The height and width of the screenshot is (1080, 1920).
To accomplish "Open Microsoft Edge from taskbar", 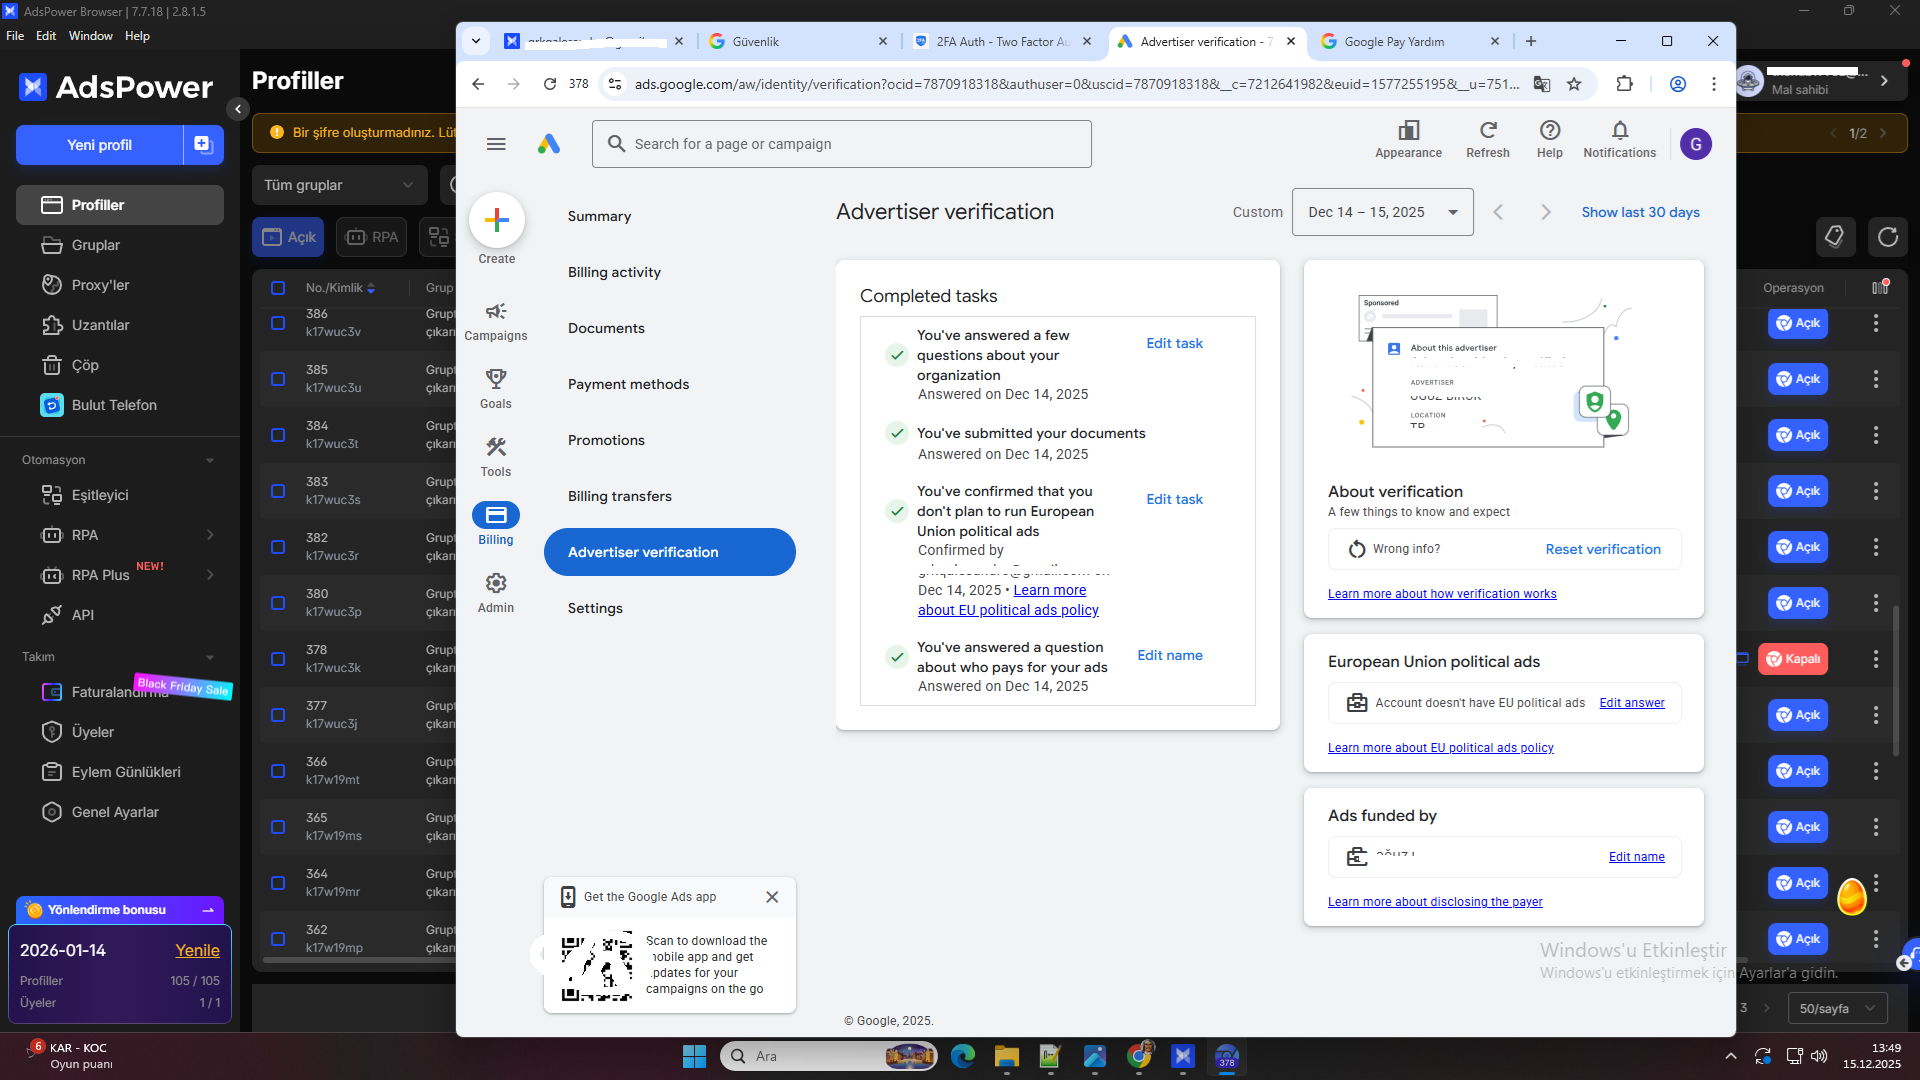I will 963,1056.
